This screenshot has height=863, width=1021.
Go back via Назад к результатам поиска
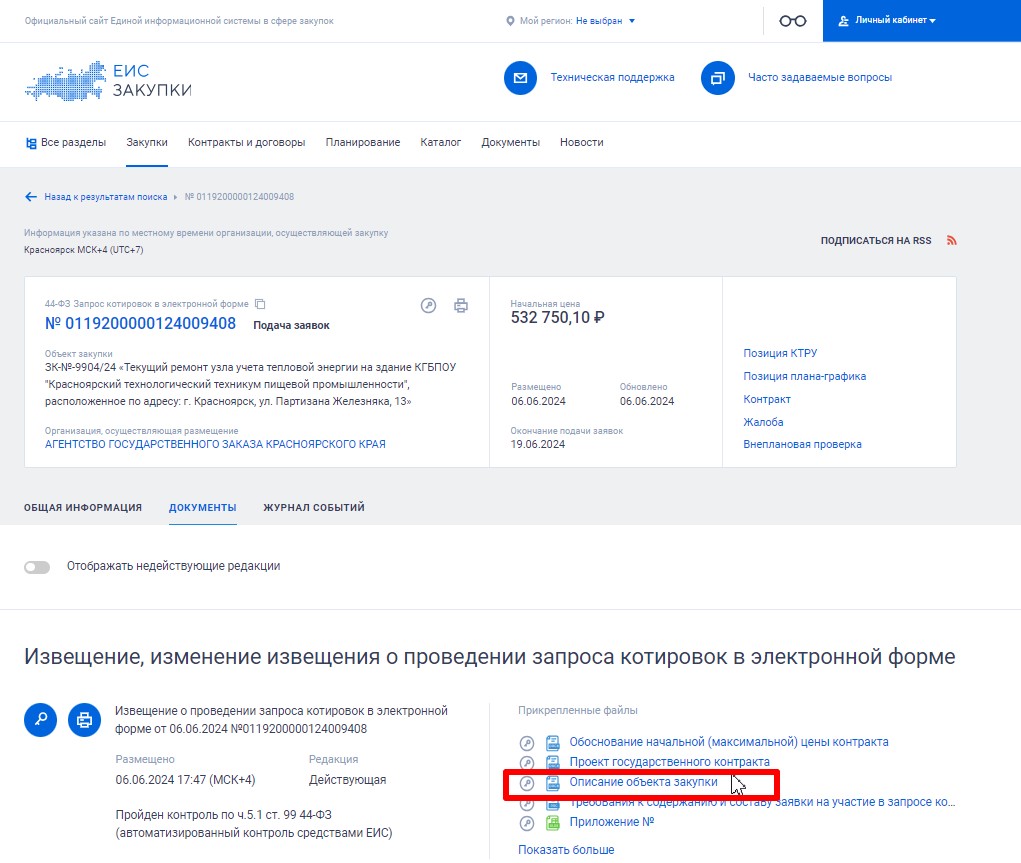[x=105, y=197]
